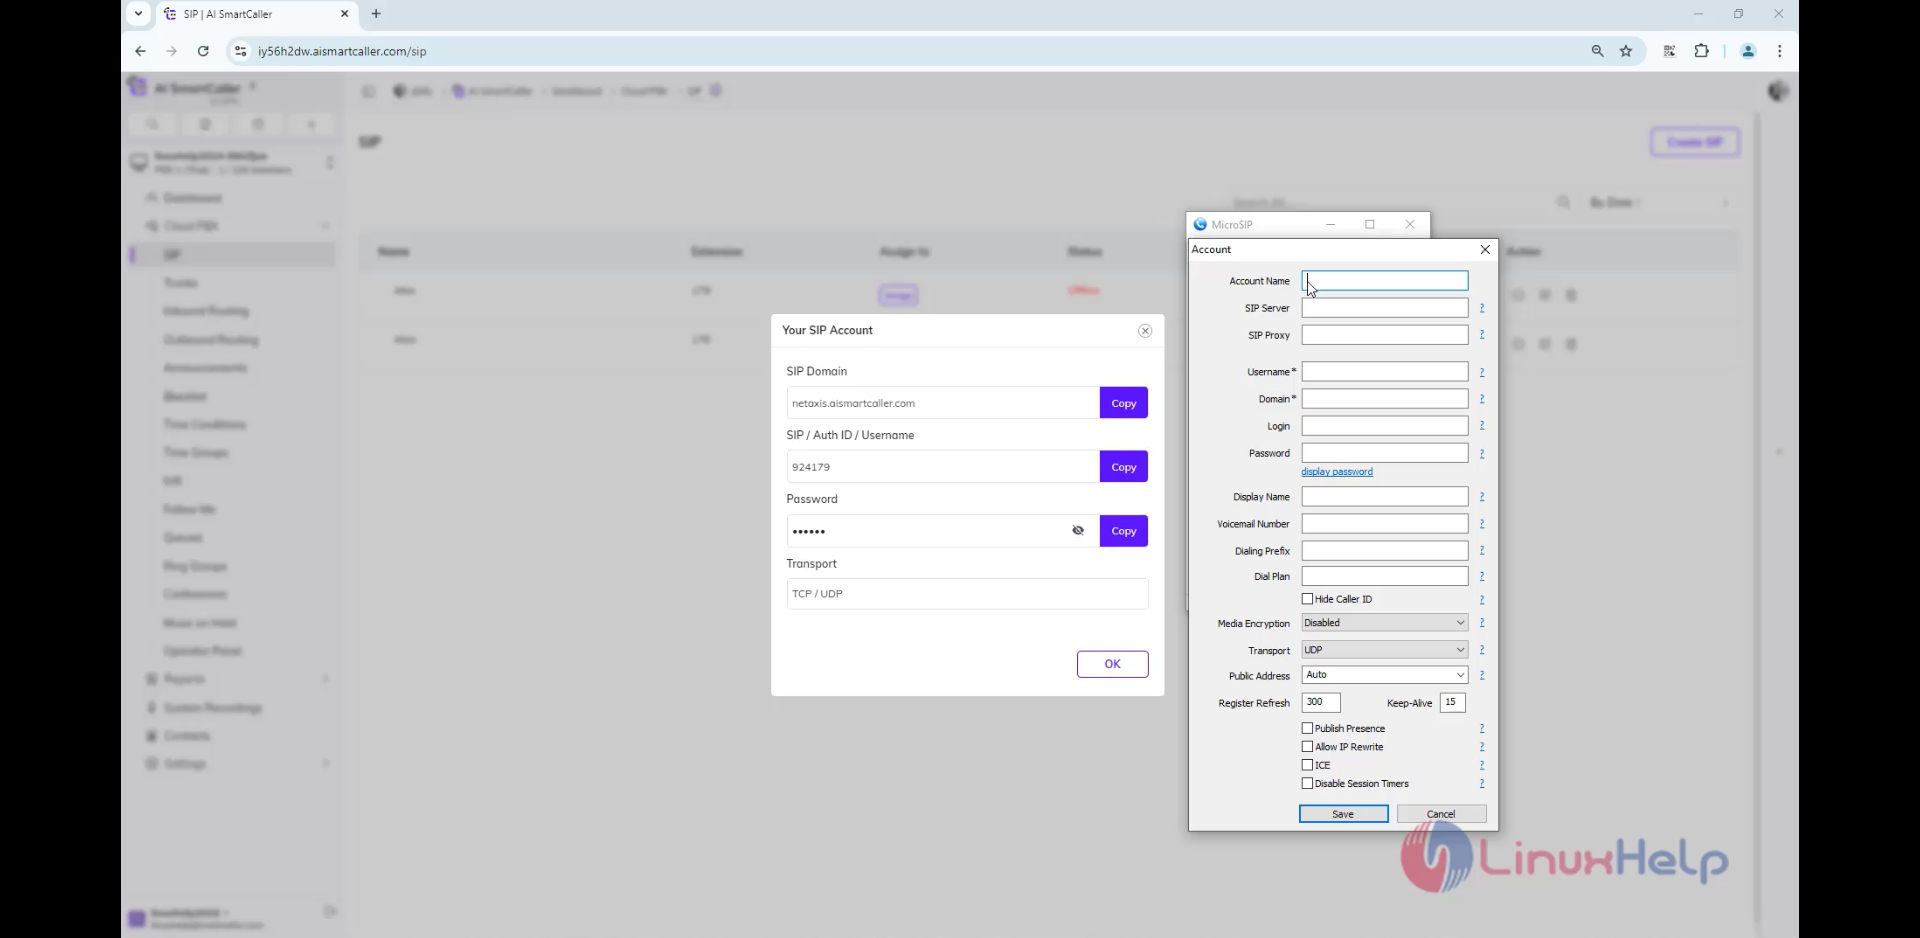Click the MicroSIP Password field
The height and width of the screenshot is (938, 1920).
[x=1384, y=453]
